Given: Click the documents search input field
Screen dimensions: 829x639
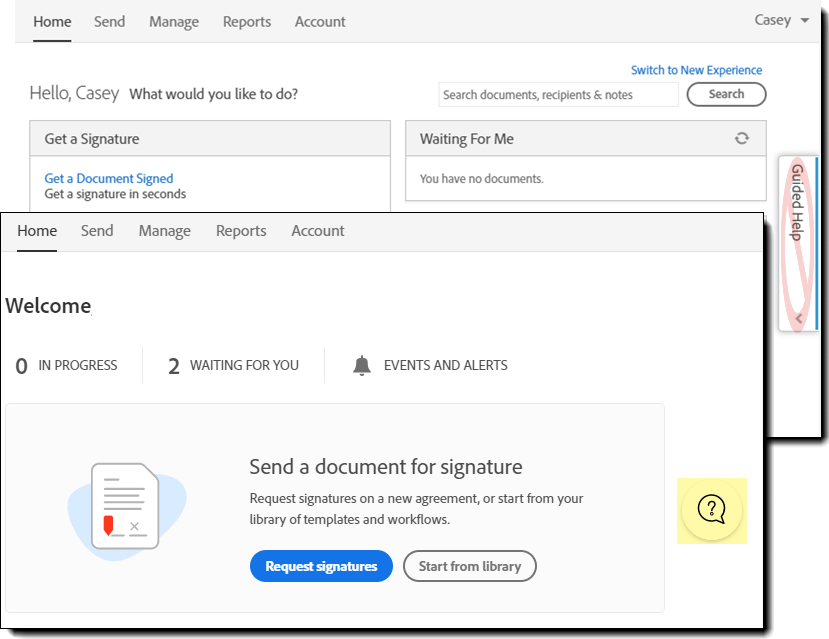Looking at the screenshot, I should tap(558, 94).
